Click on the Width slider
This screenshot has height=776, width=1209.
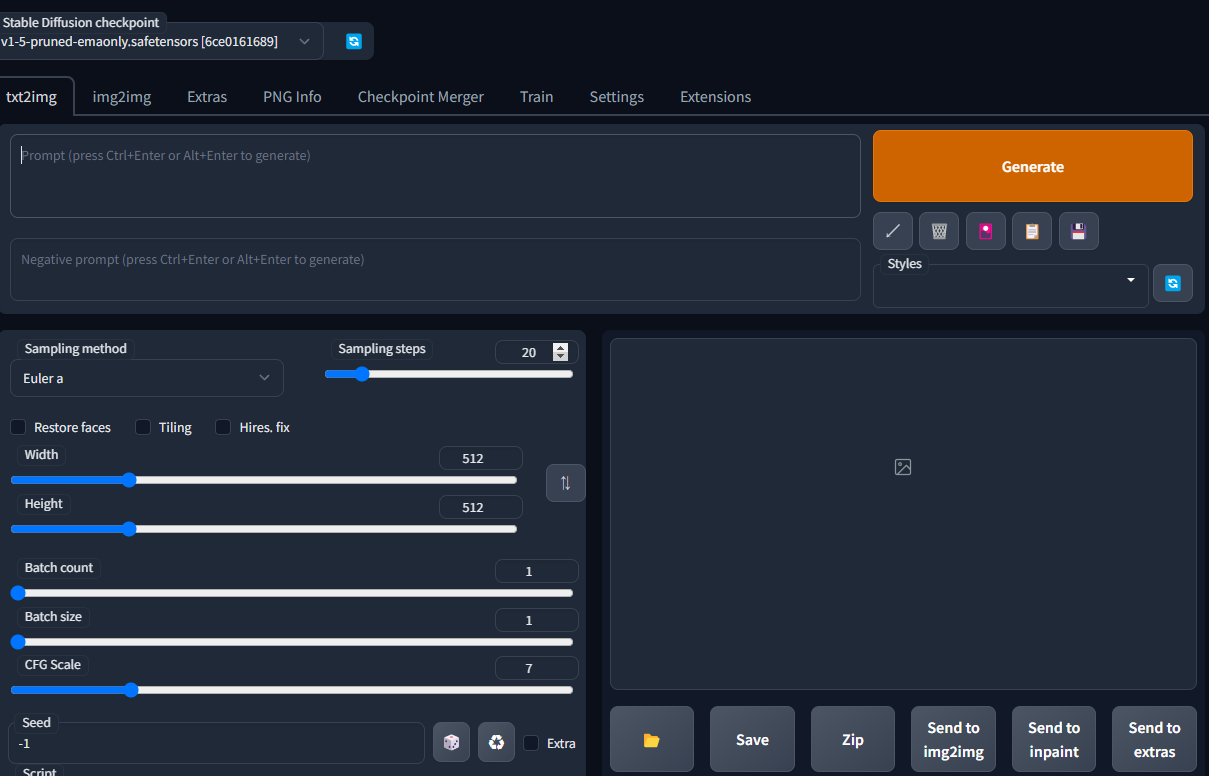(x=264, y=480)
